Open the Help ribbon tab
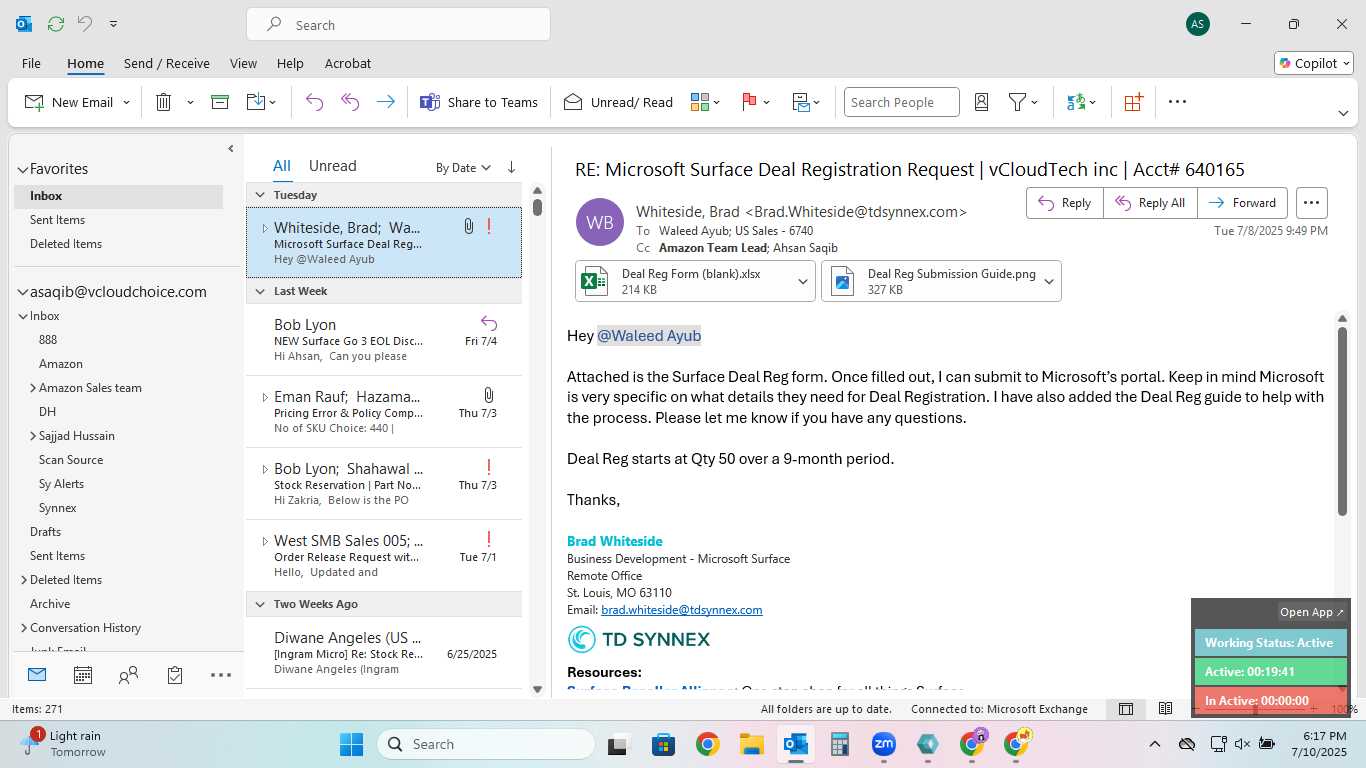The width and height of the screenshot is (1366, 768). [290, 63]
